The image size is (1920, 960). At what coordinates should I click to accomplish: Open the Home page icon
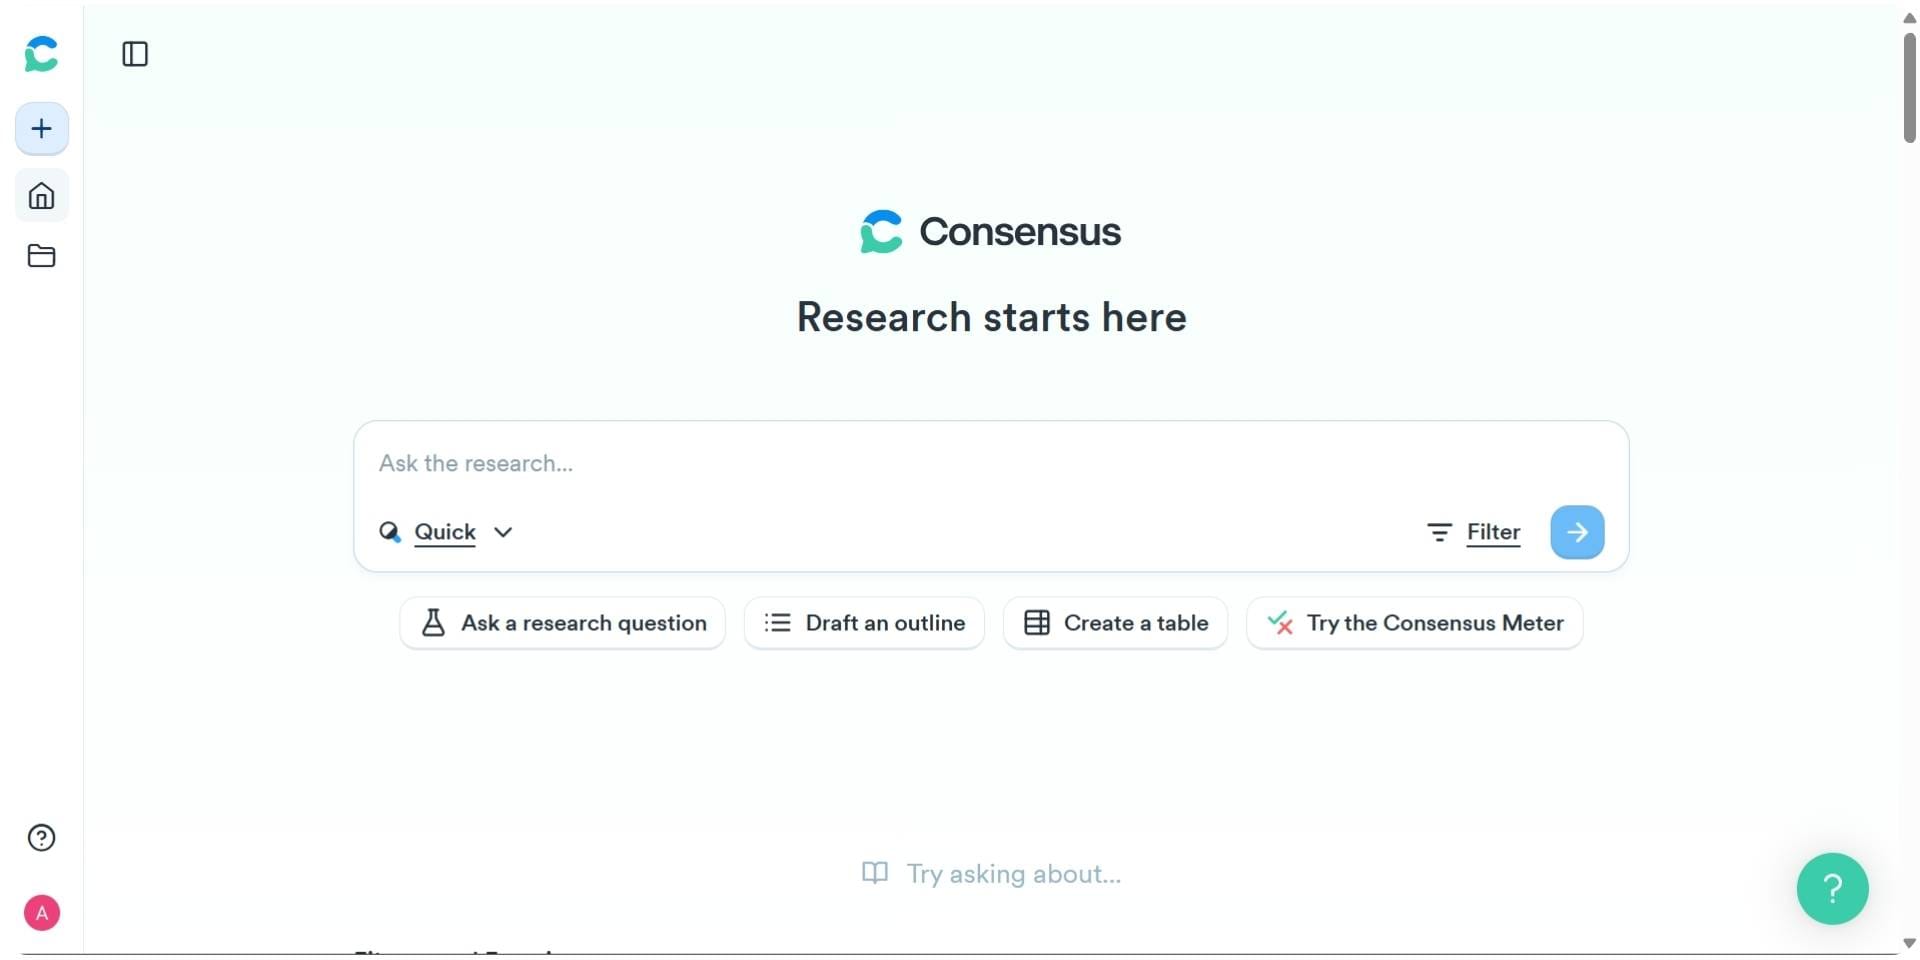pos(40,196)
